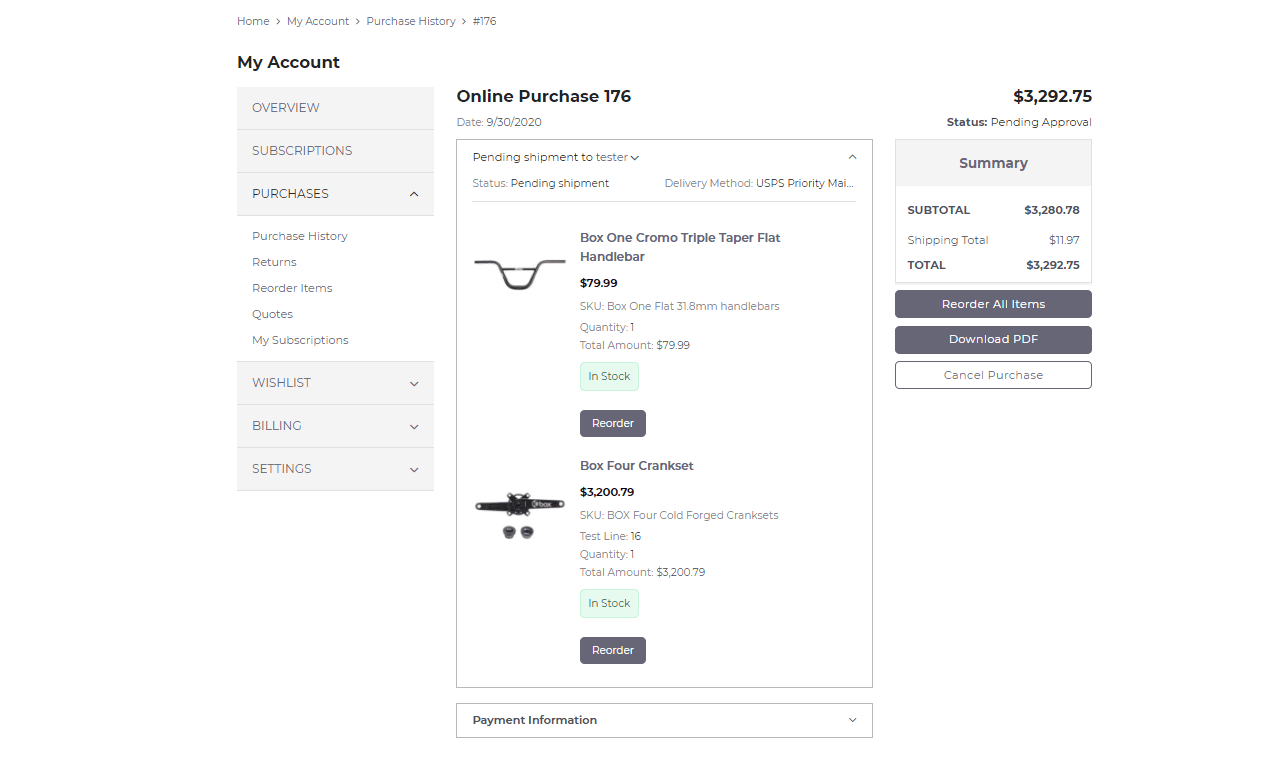
Task: Click 'Pending Approval' status text
Action: point(1041,122)
